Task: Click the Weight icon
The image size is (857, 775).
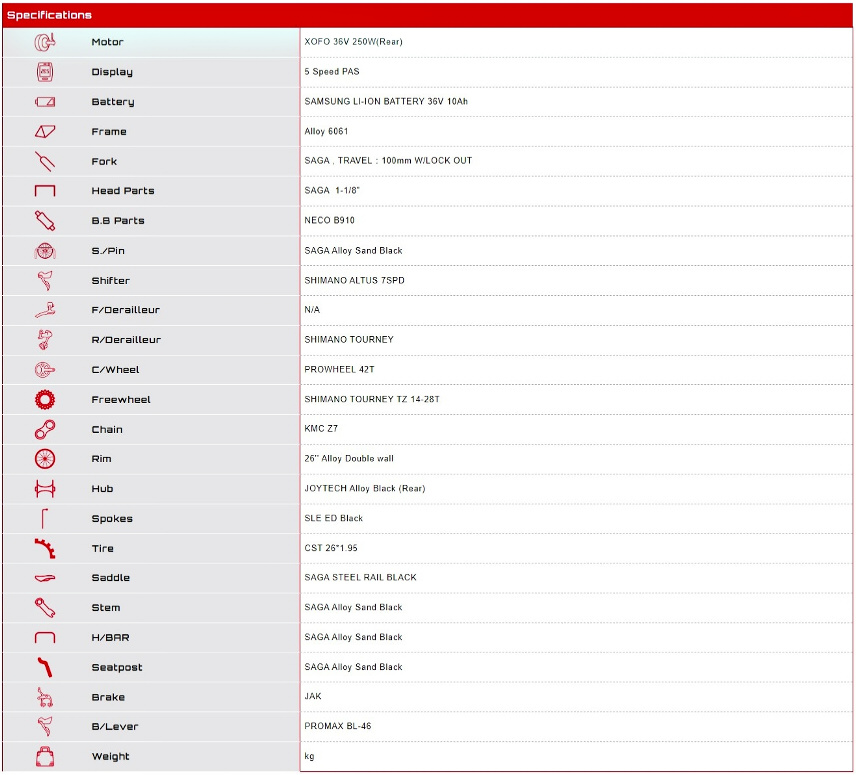Action: [x=45, y=757]
